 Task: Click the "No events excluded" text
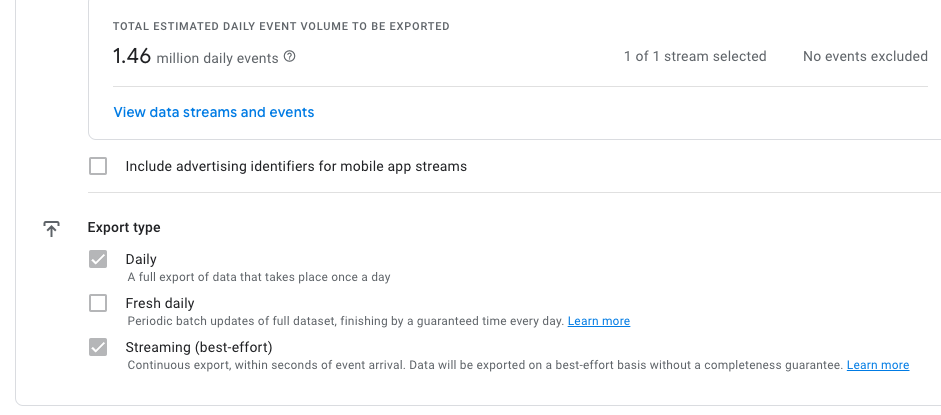(x=865, y=57)
